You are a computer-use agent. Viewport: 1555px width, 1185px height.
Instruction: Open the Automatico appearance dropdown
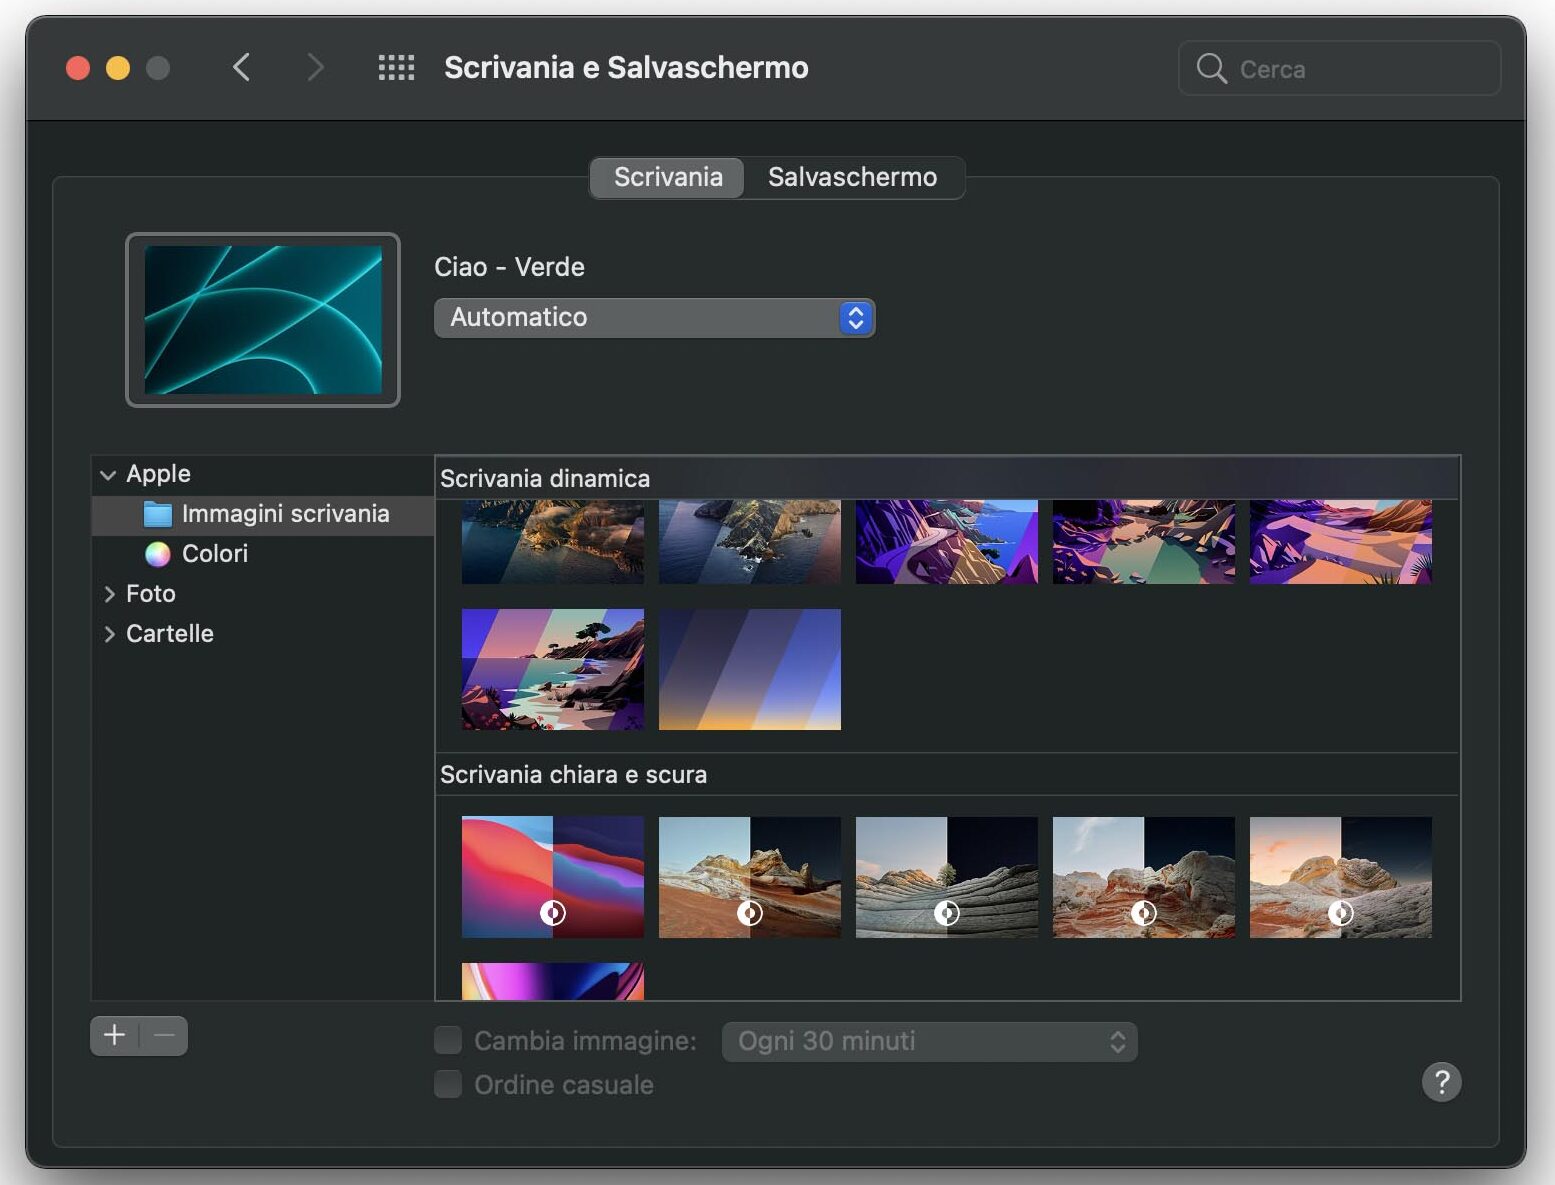click(x=654, y=318)
